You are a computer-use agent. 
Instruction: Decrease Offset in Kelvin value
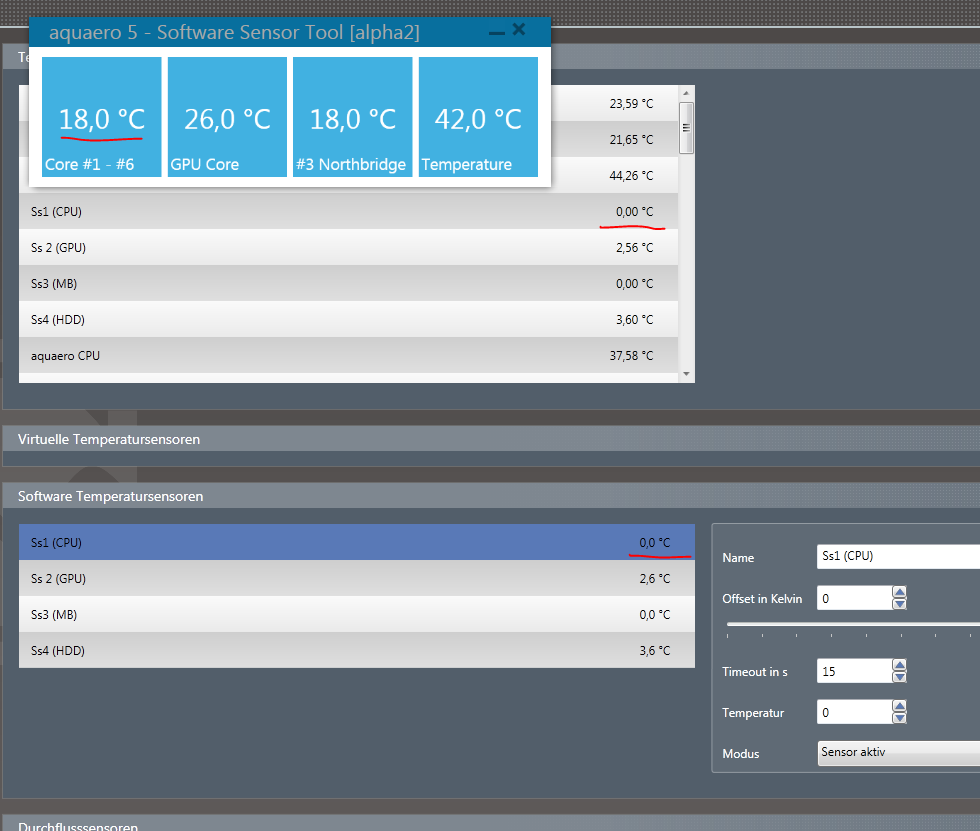pos(899,604)
